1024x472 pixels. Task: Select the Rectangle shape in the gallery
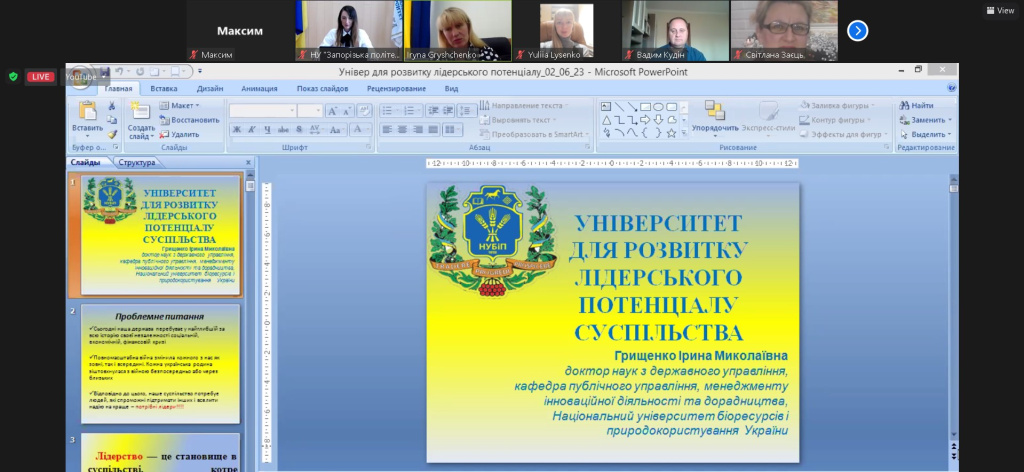point(645,106)
